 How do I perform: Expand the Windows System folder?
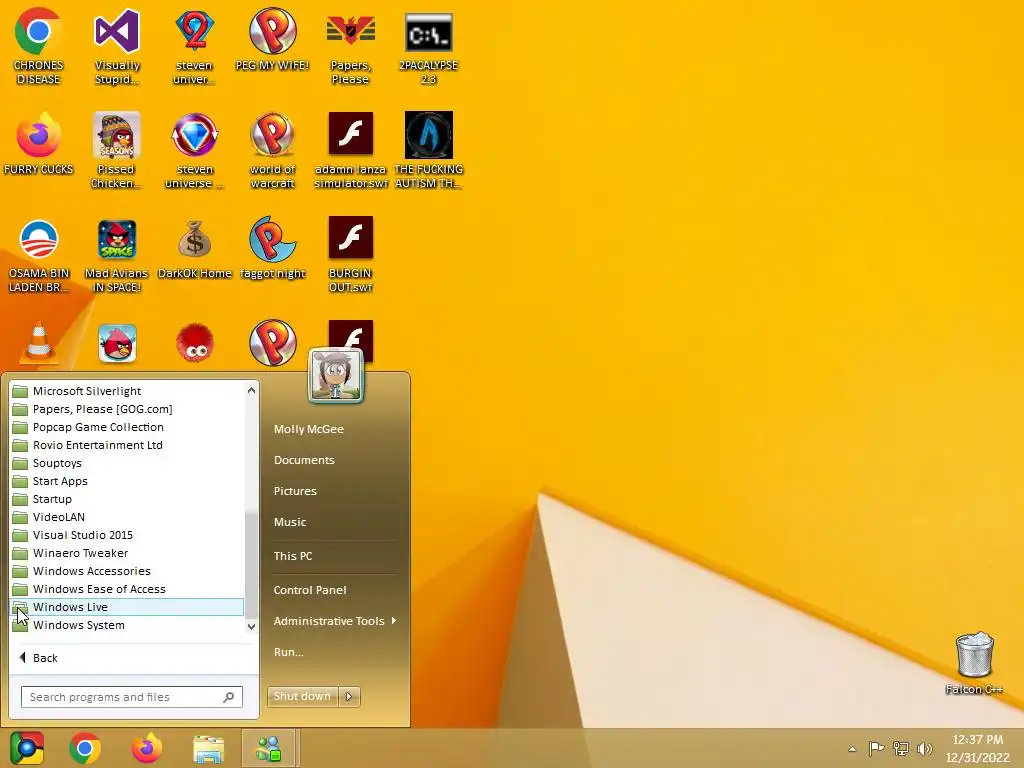(127, 625)
